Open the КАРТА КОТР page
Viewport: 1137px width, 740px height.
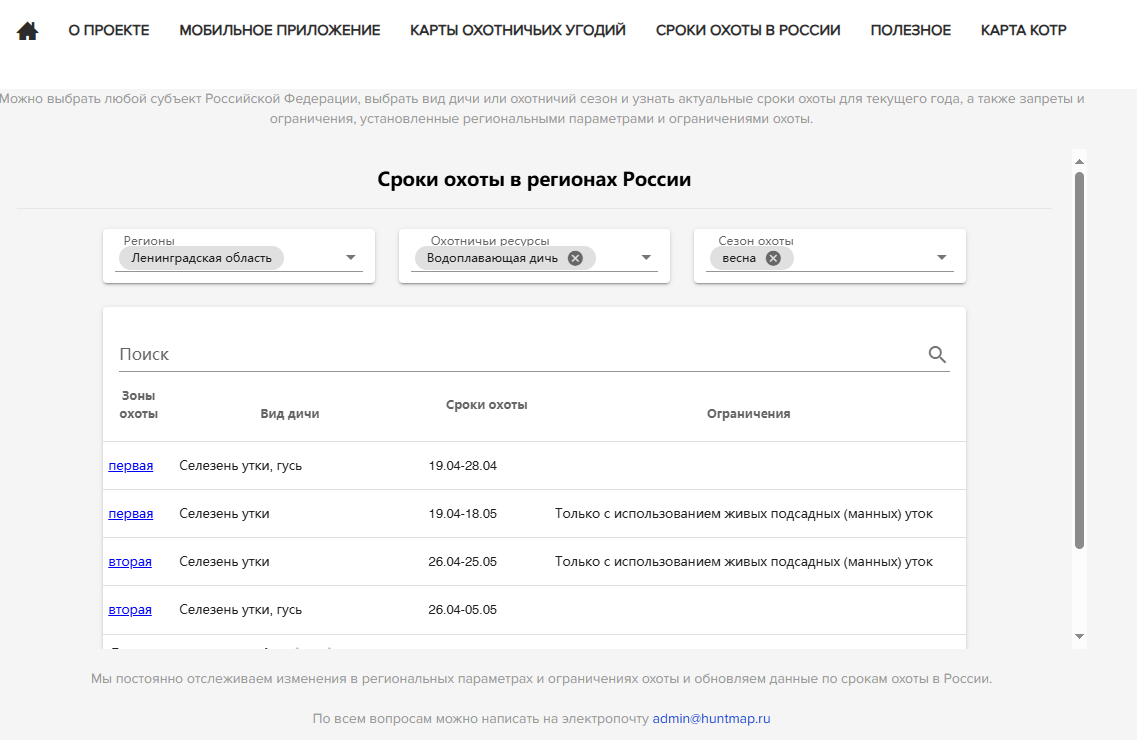[x=1023, y=30]
